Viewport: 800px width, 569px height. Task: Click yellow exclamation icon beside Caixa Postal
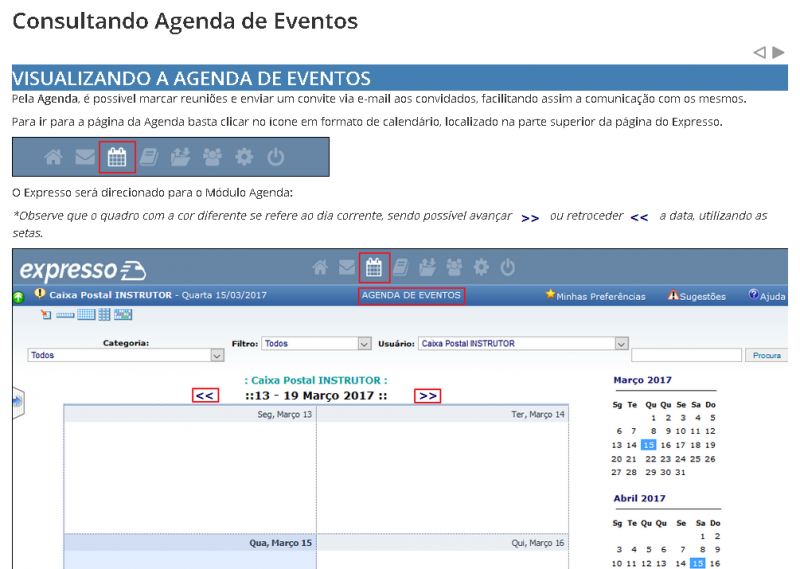tap(40, 294)
